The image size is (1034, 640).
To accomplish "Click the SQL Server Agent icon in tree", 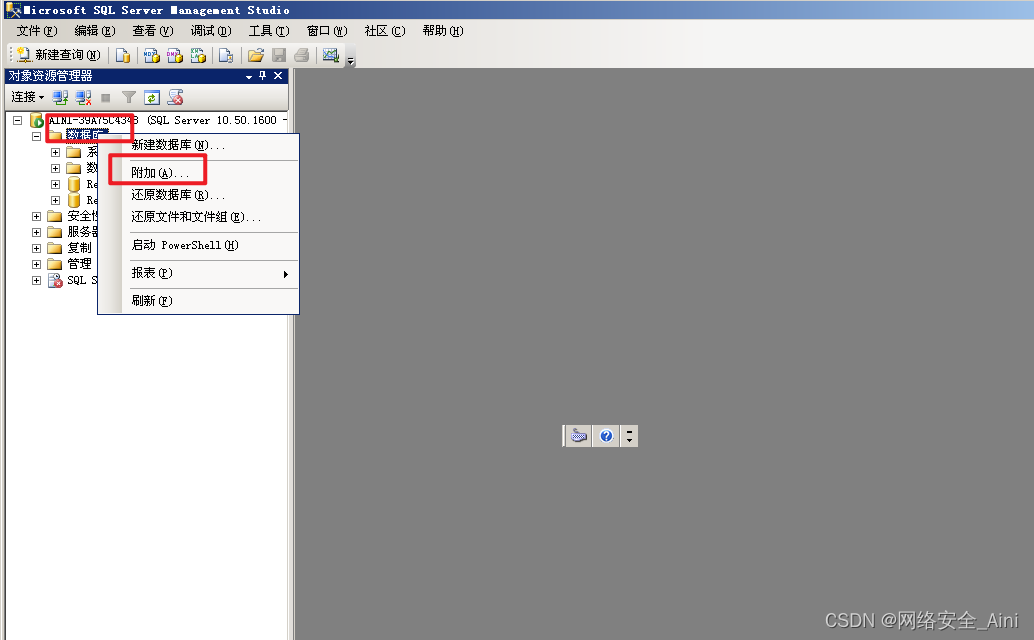I will point(55,280).
